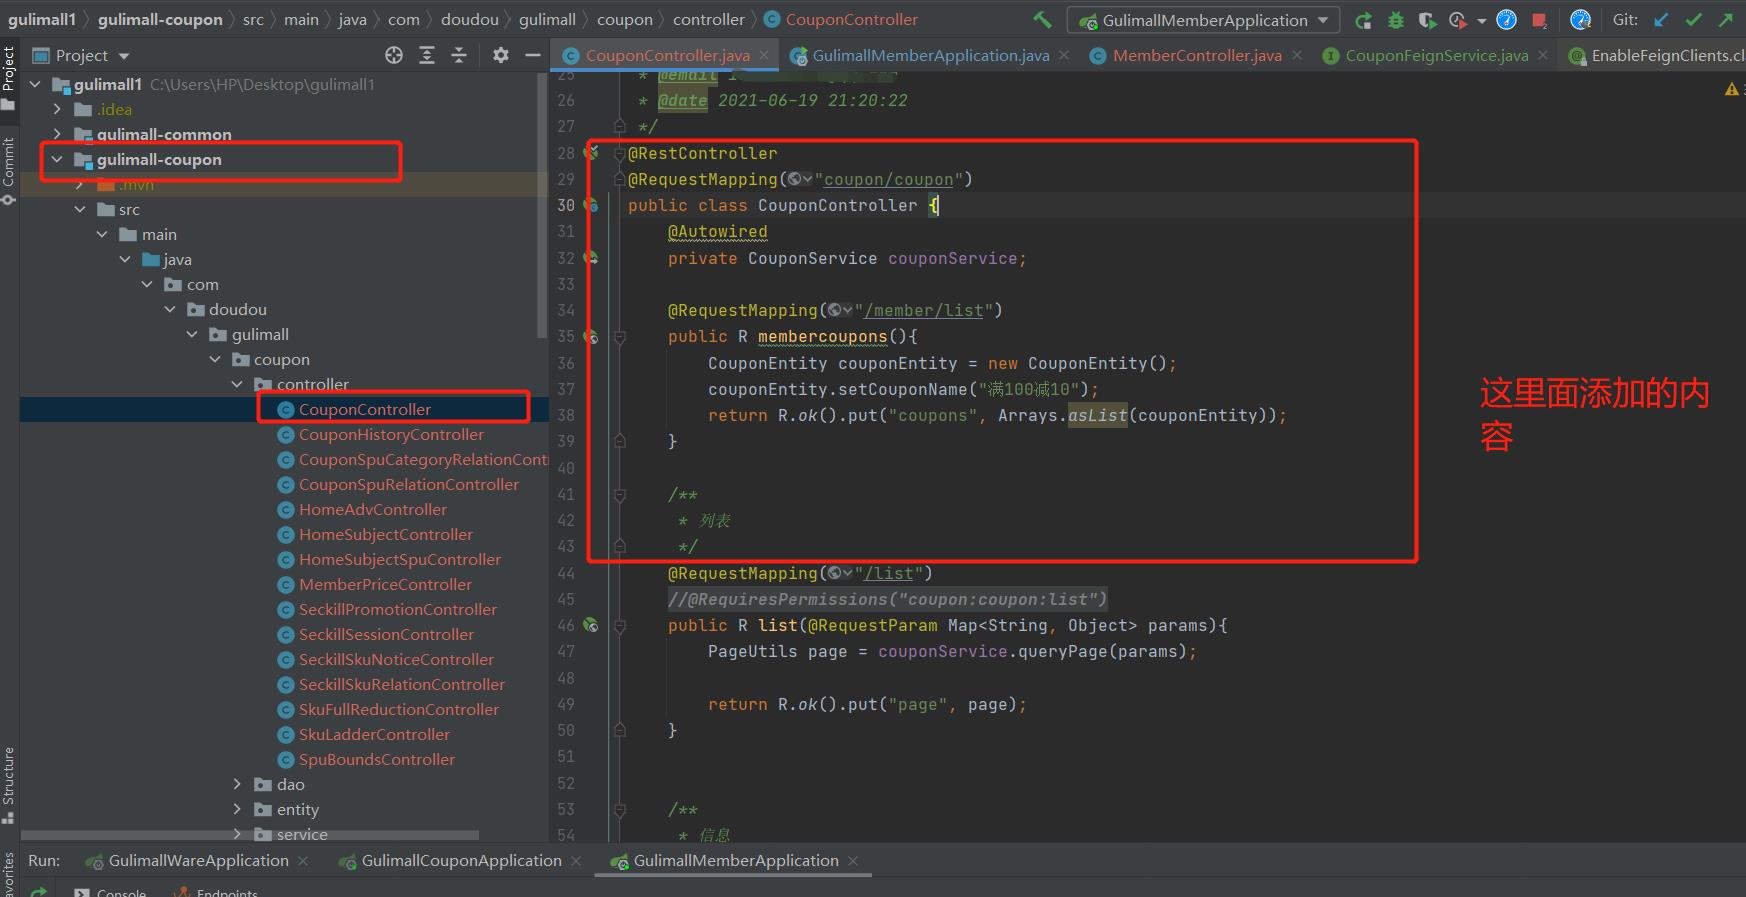Run with coverage using the shield icon
The image size is (1746, 897).
coord(1427,20)
